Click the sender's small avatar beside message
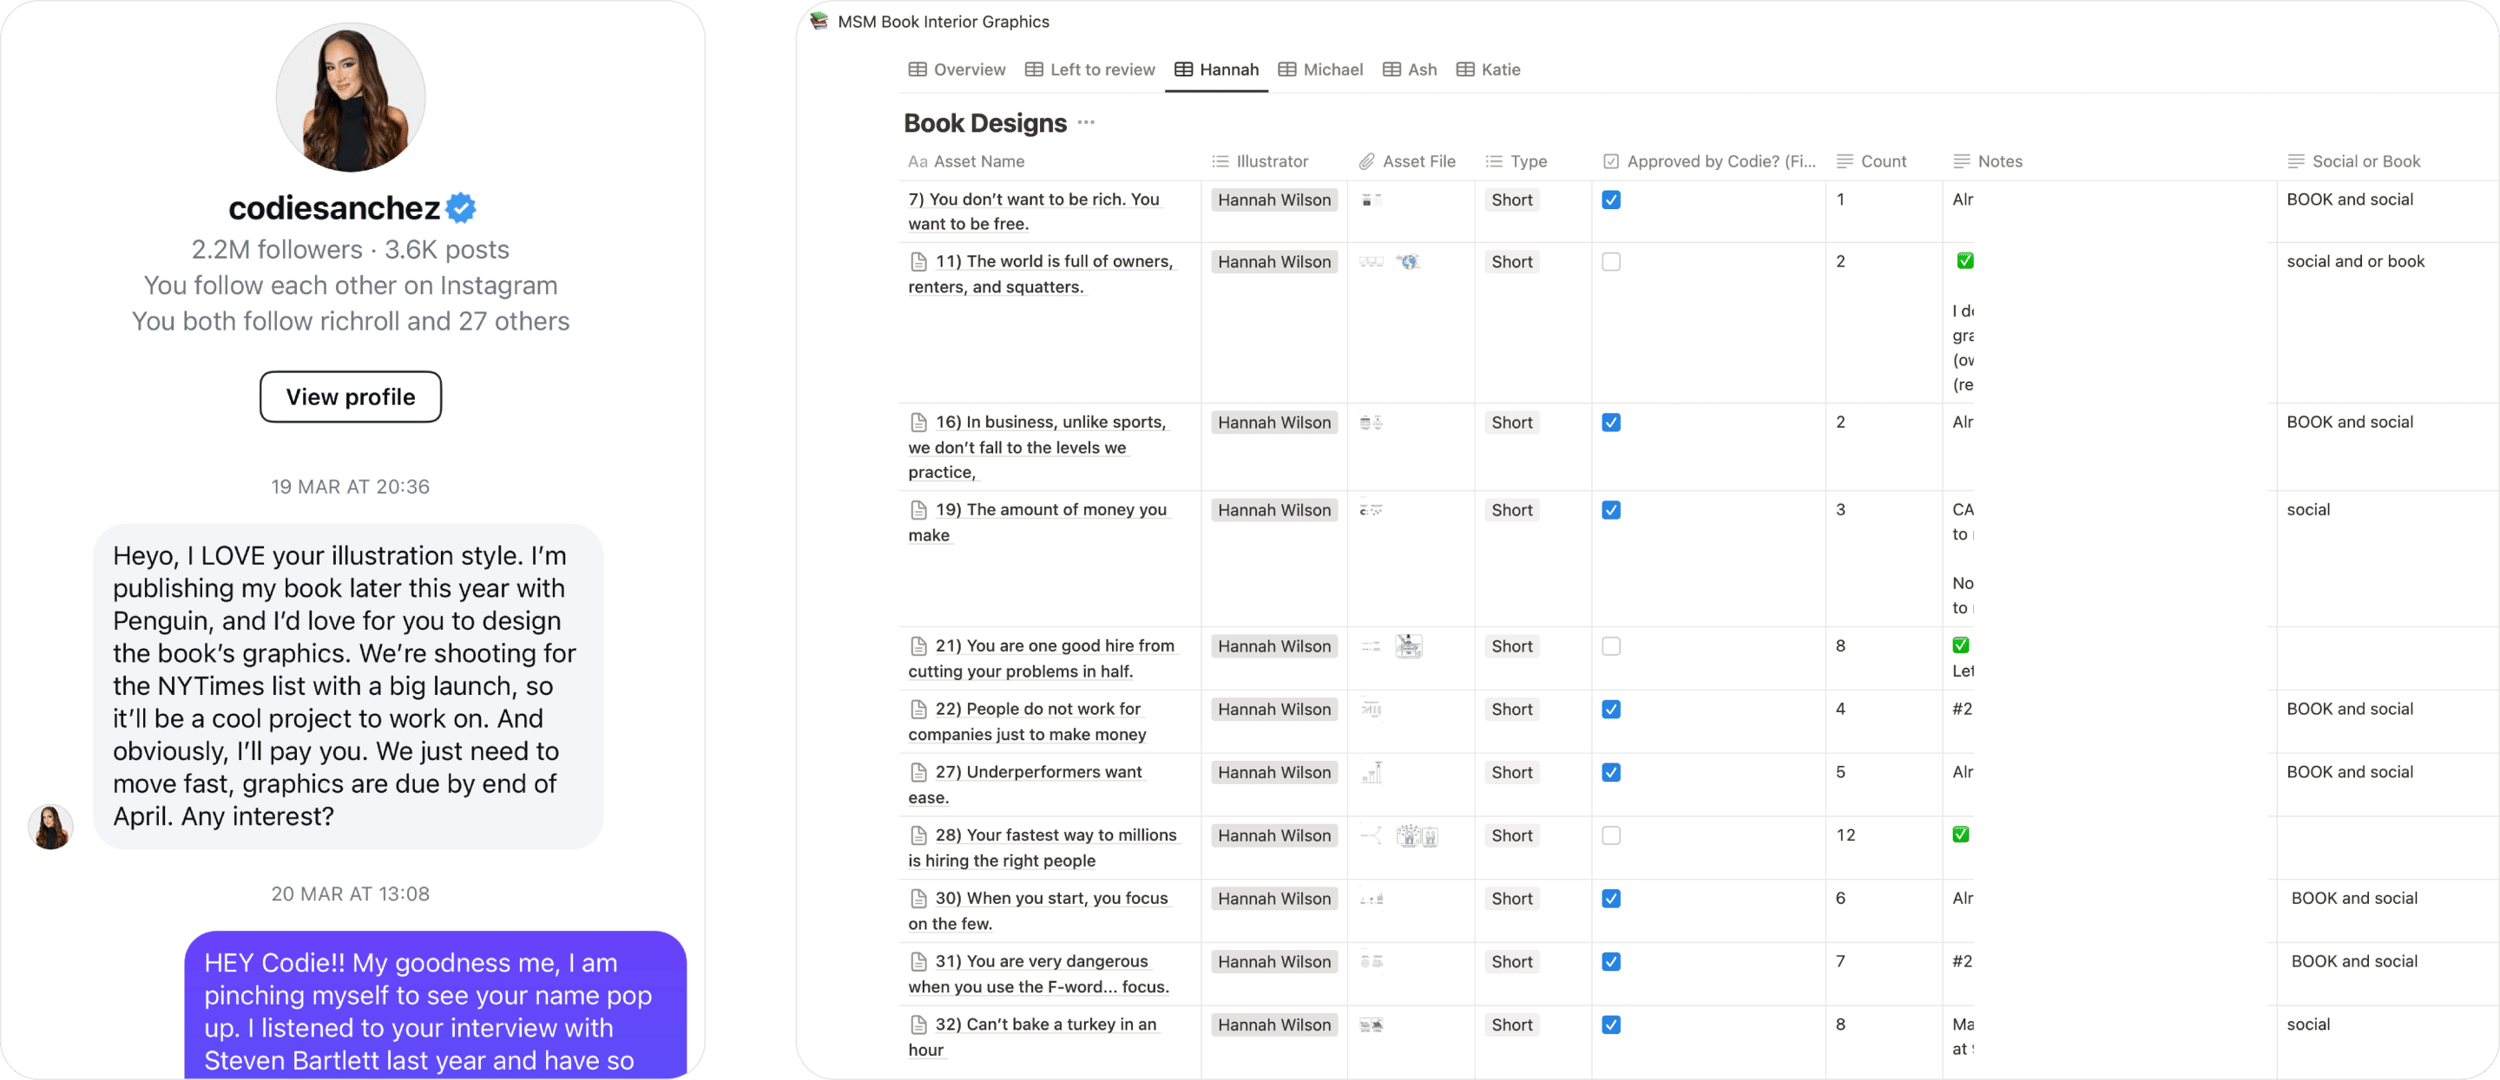This screenshot has width=2500, height=1080. (x=50, y=827)
